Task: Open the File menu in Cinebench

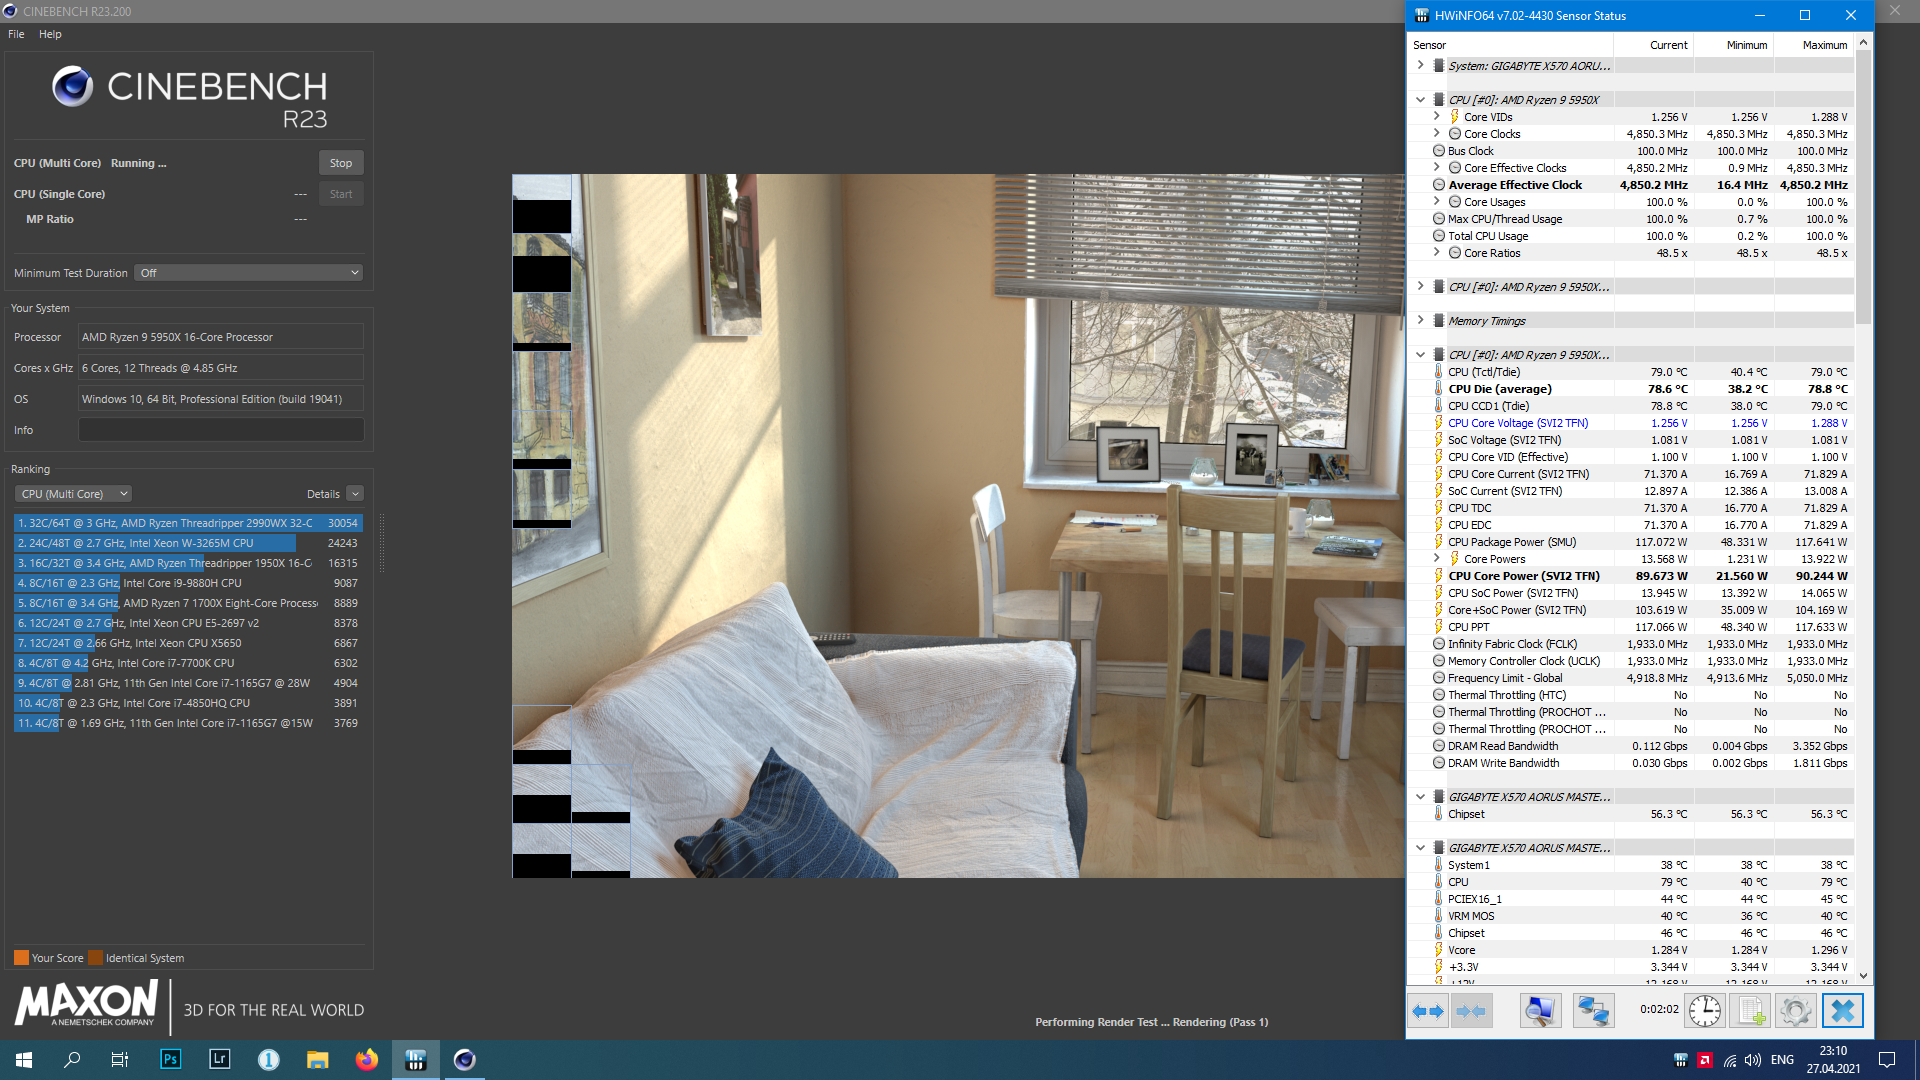Action: point(16,34)
